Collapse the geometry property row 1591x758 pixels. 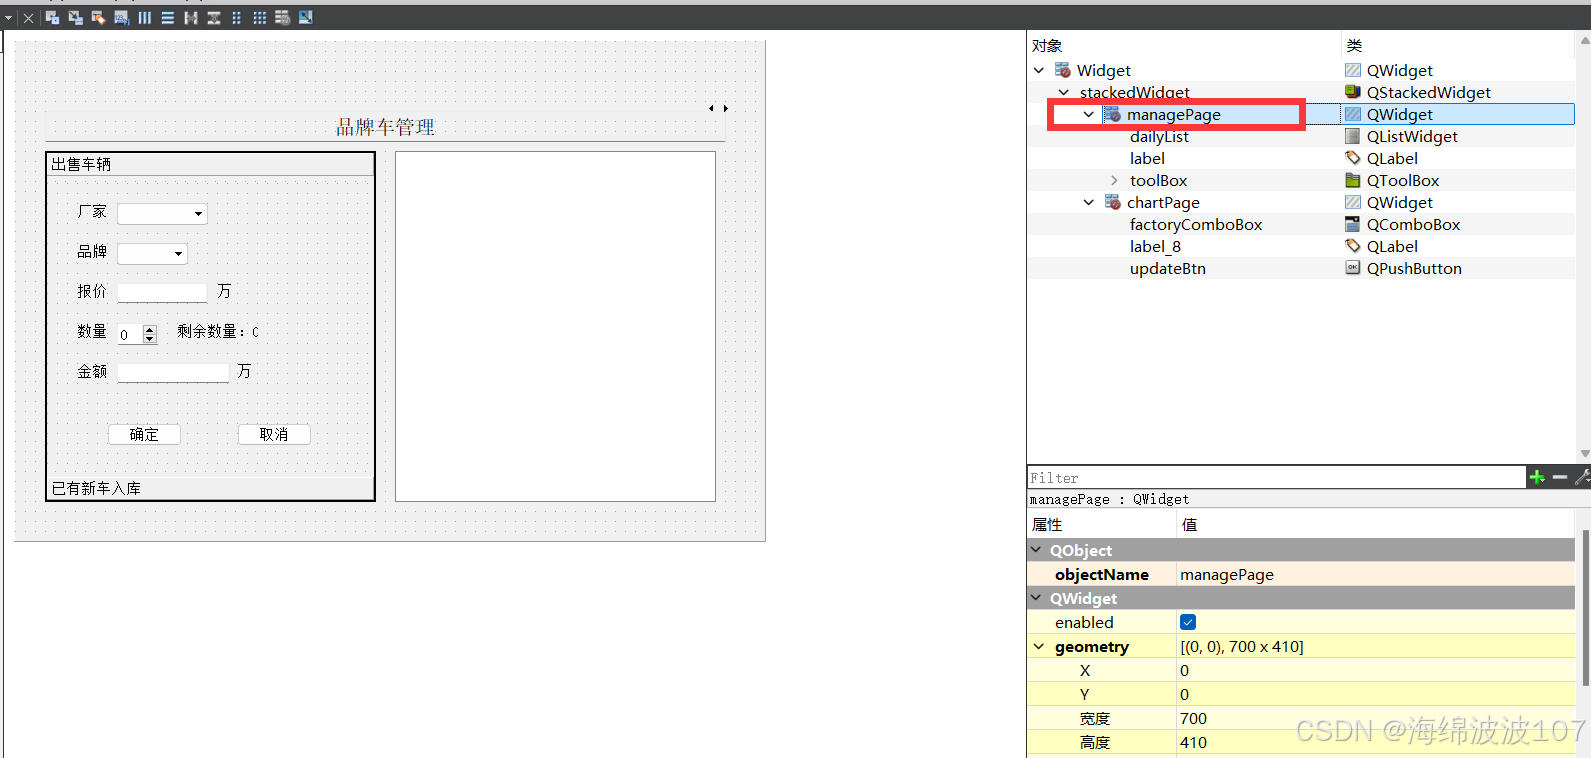pyautogui.click(x=1039, y=646)
